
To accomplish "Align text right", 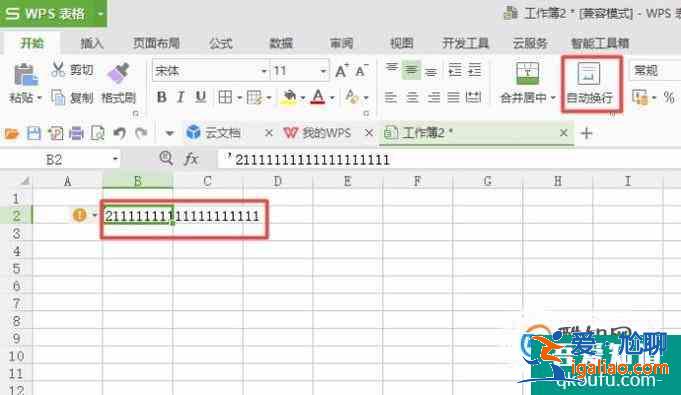I will pos(433,97).
